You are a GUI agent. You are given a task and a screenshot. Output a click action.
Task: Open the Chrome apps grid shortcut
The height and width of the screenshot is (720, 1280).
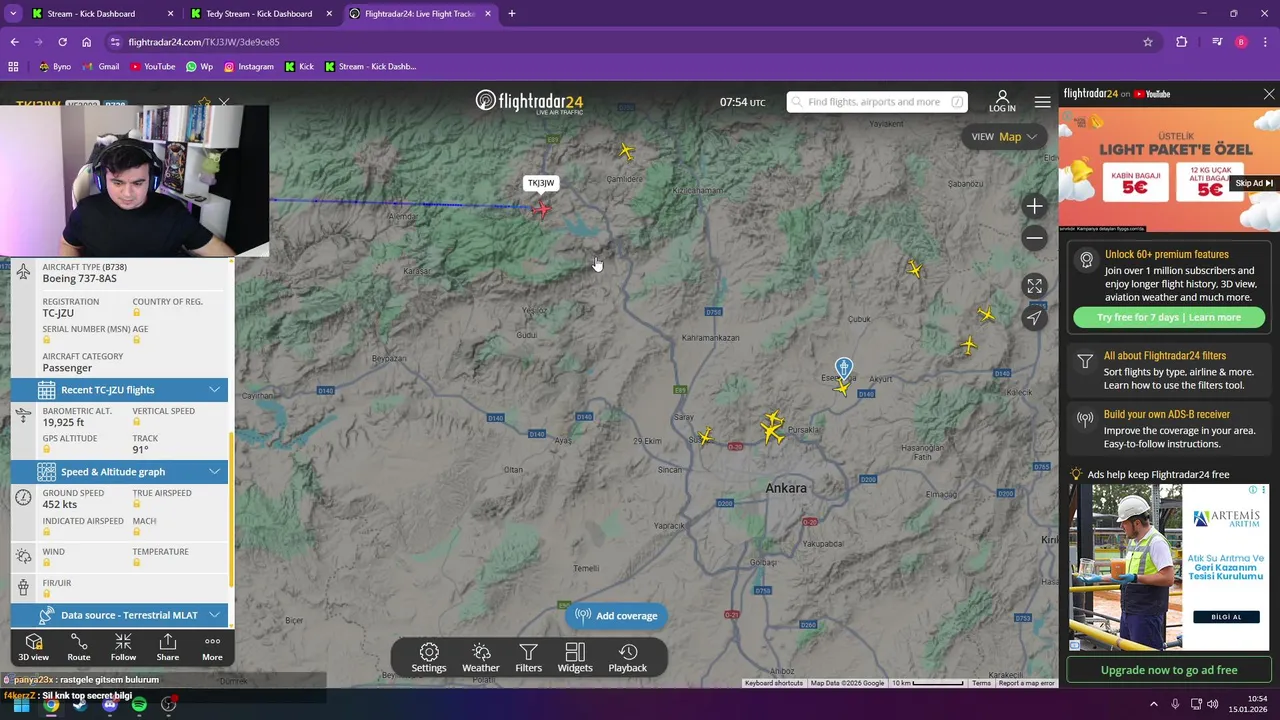[13, 67]
